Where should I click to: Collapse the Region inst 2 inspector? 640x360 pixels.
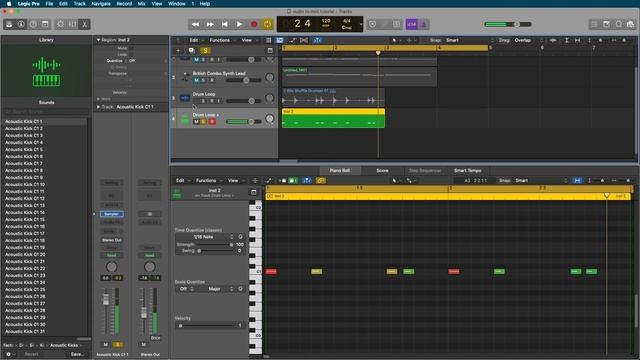click(98, 40)
